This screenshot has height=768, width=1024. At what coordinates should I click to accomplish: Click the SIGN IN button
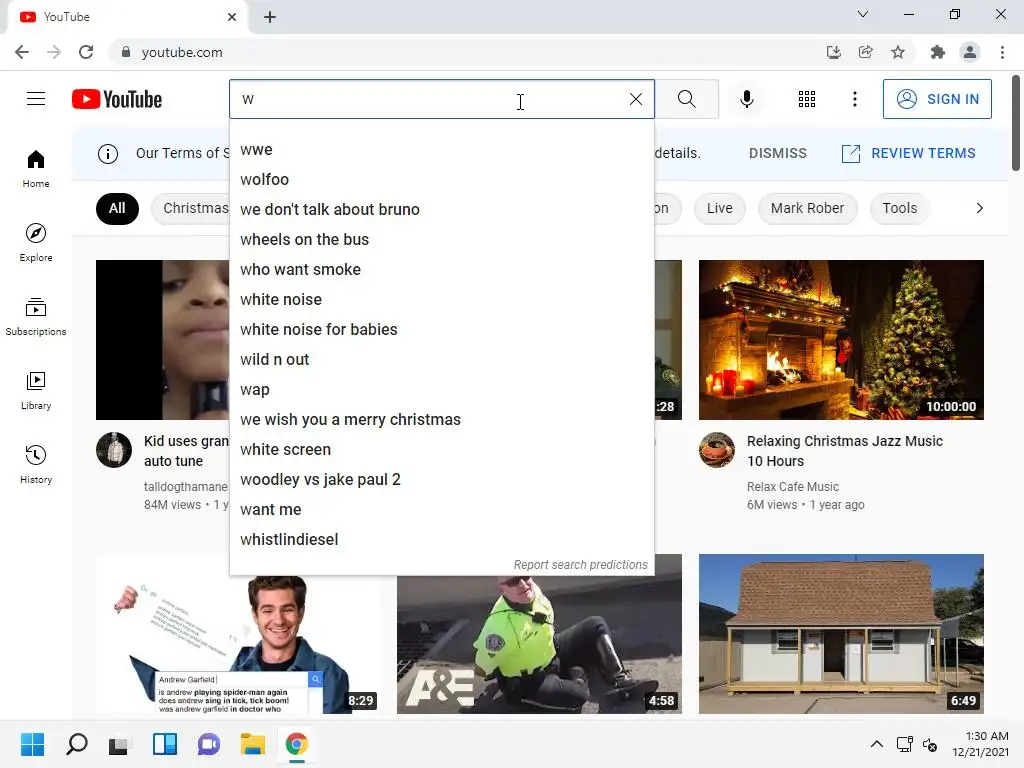[936, 99]
